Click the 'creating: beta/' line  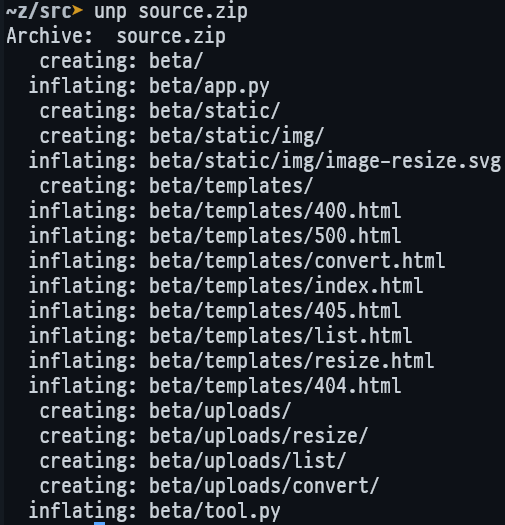121,61
